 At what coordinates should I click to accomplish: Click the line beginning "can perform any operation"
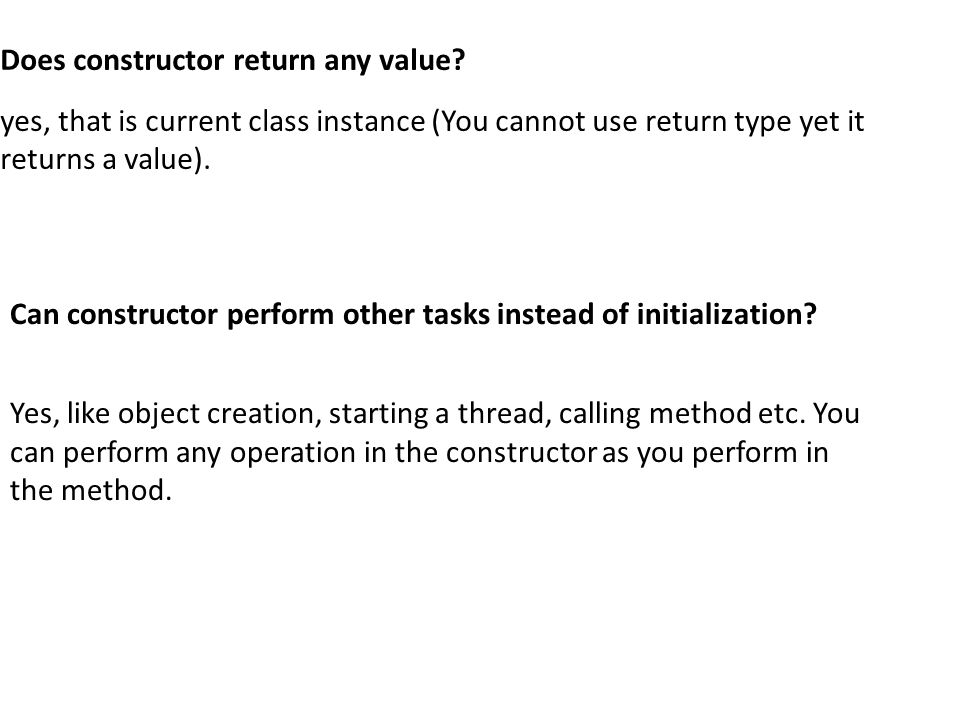[x=419, y=453]
